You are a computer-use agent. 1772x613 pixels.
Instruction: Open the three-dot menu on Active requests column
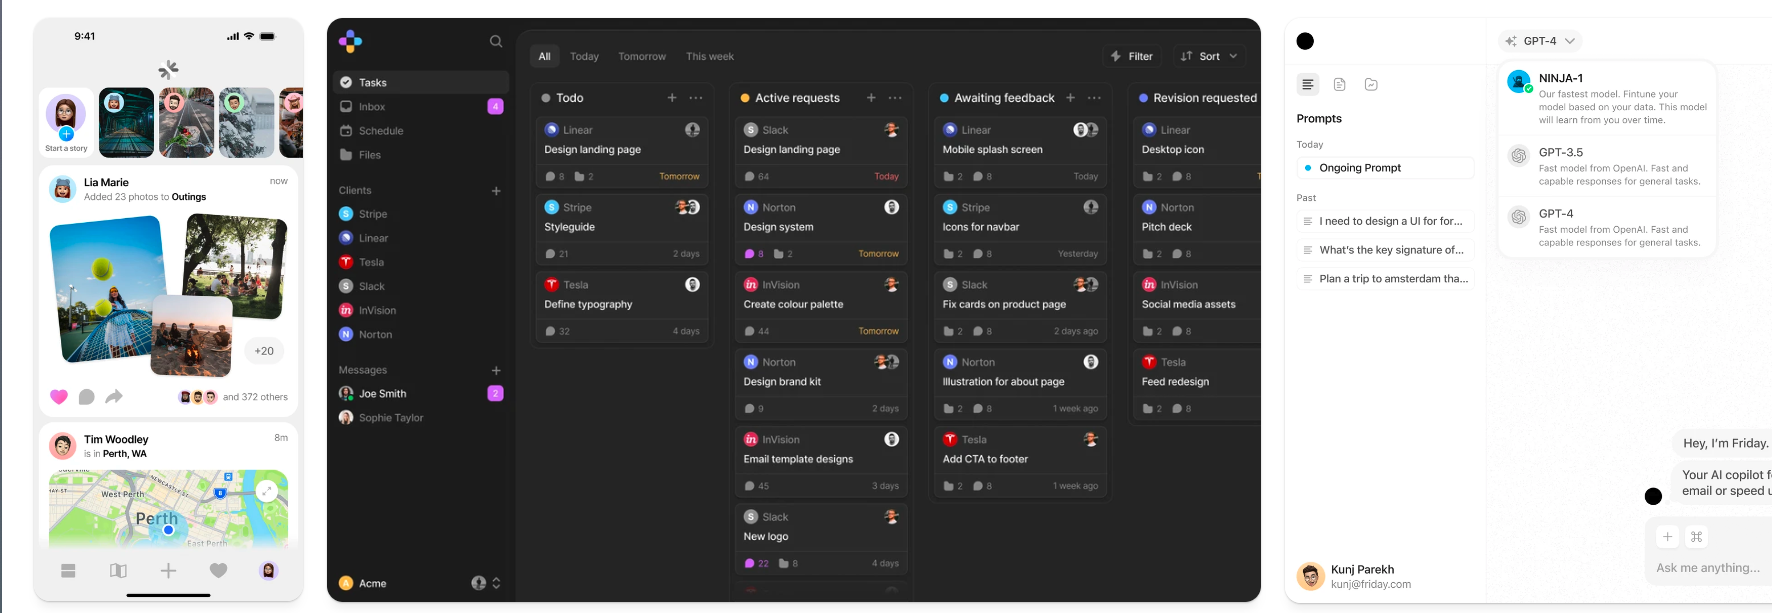tap(895, 98)
